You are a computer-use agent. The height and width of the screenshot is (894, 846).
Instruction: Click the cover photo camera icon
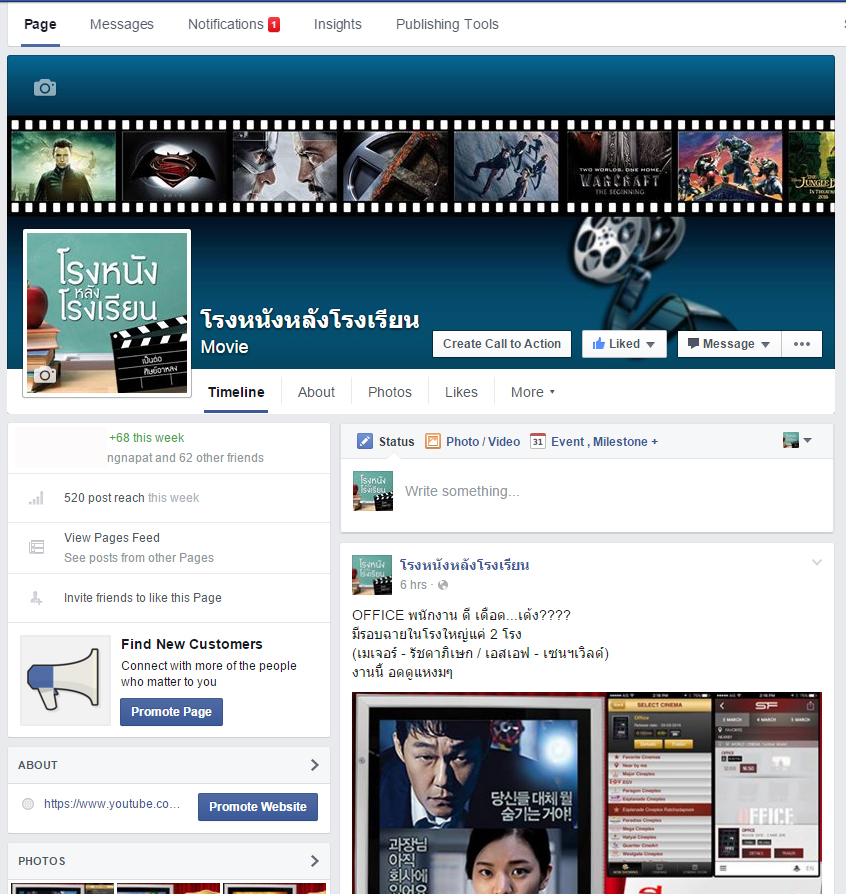[45, 88]
